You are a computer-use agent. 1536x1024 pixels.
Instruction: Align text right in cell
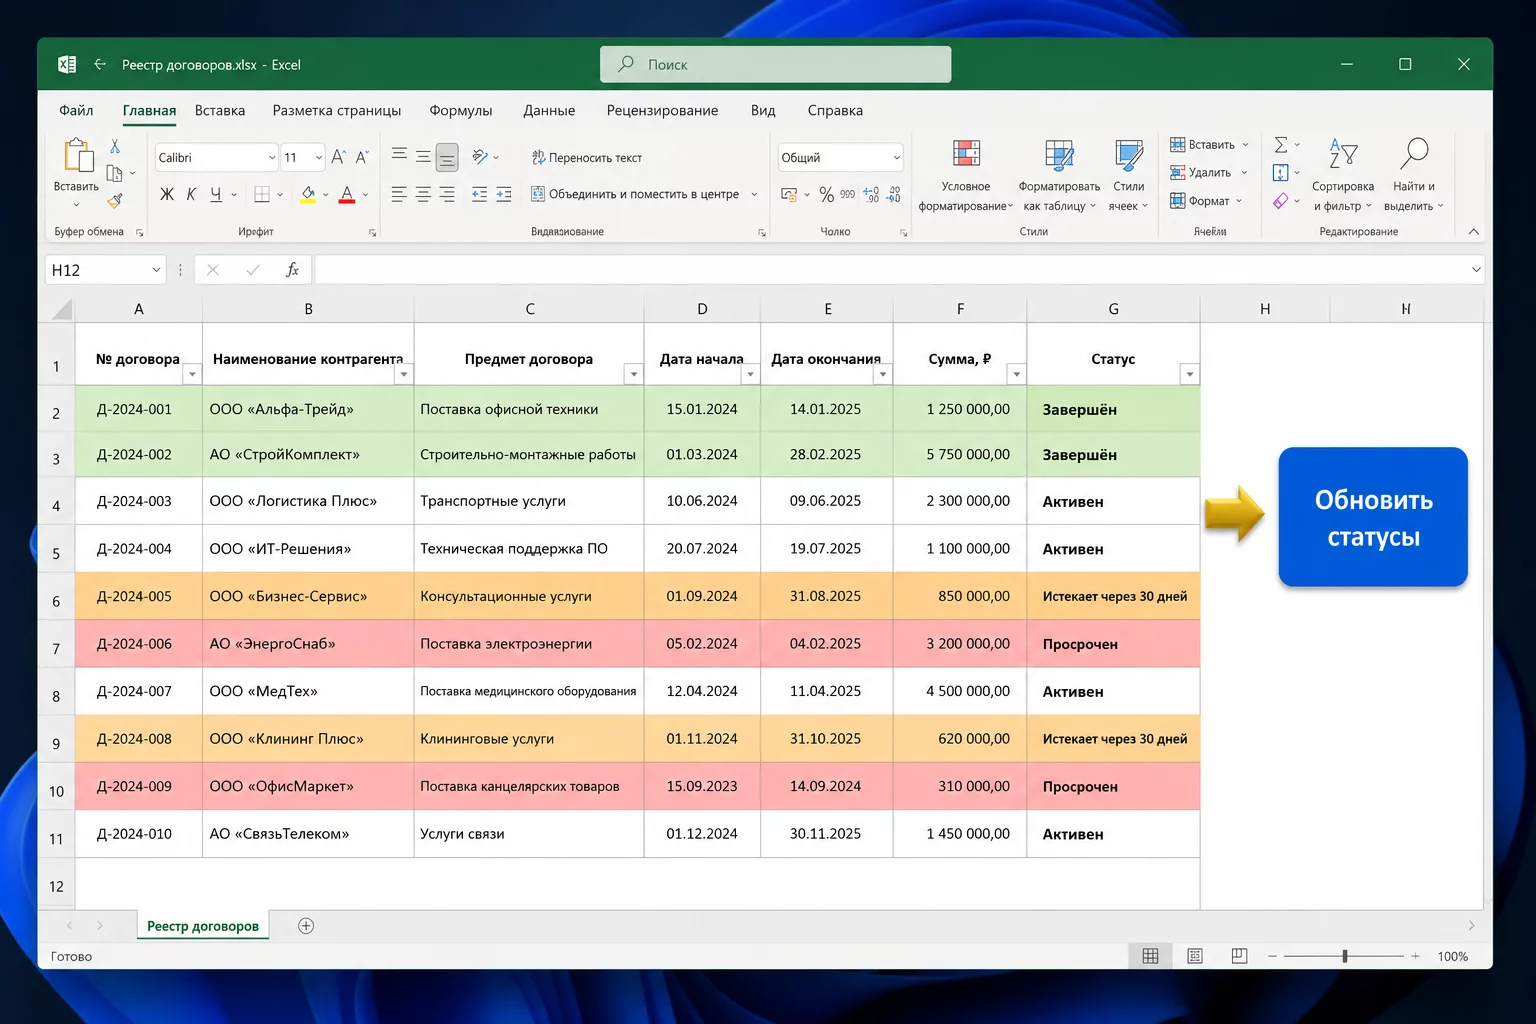[447, 194]
